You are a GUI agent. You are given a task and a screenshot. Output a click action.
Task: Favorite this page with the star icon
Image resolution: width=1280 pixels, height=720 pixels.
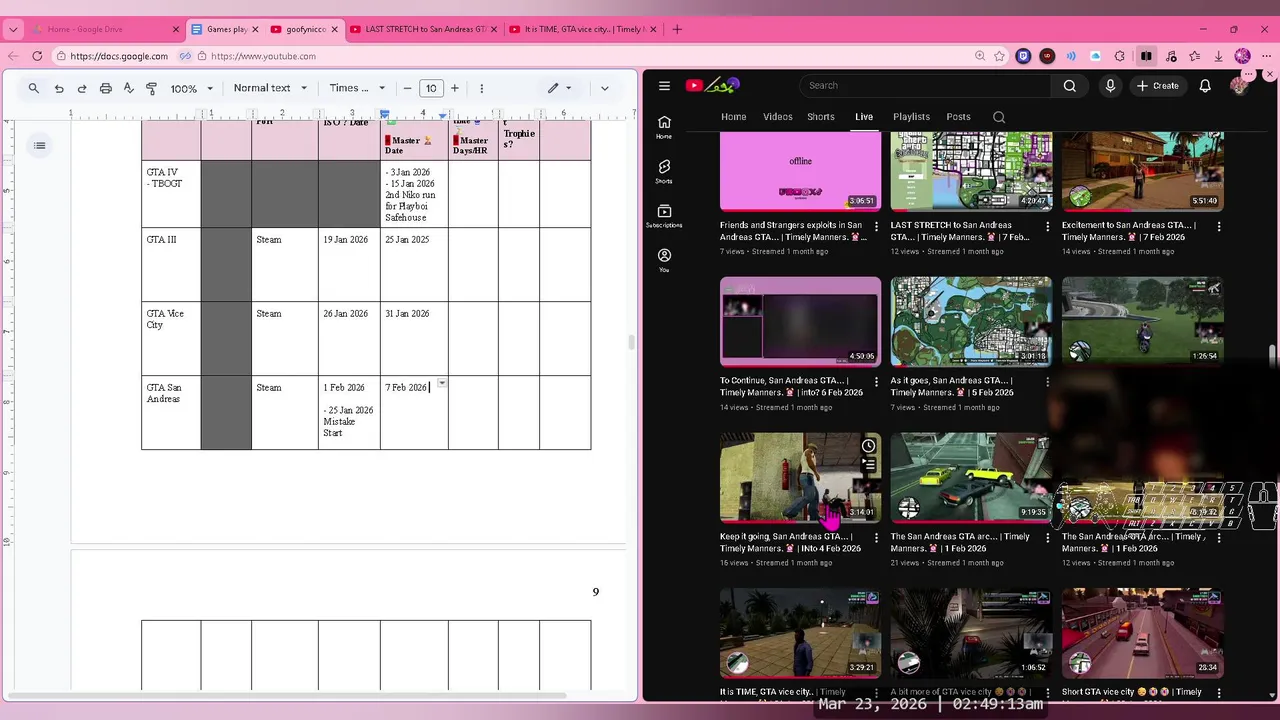1001,56
